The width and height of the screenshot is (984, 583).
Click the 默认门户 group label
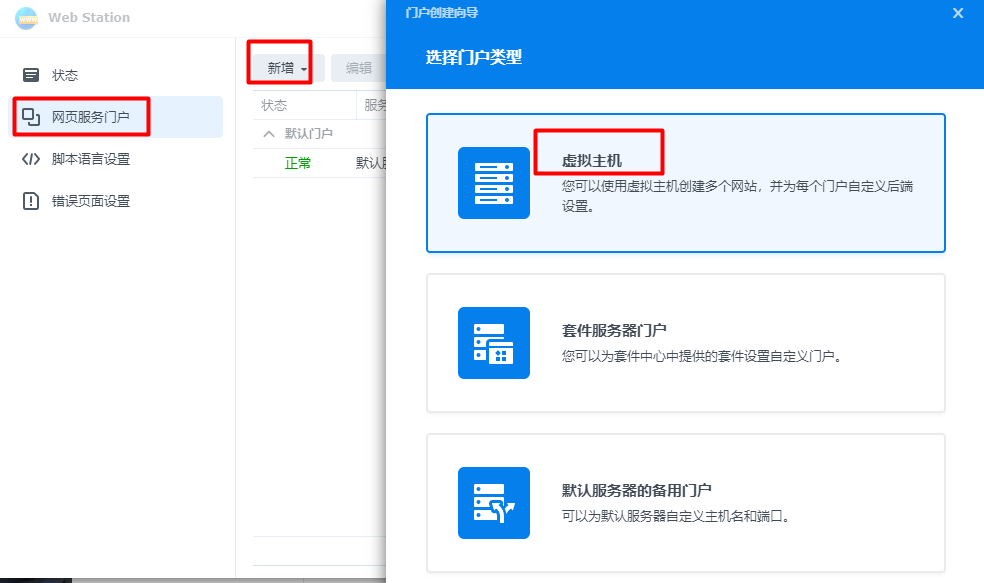[309, 134]
